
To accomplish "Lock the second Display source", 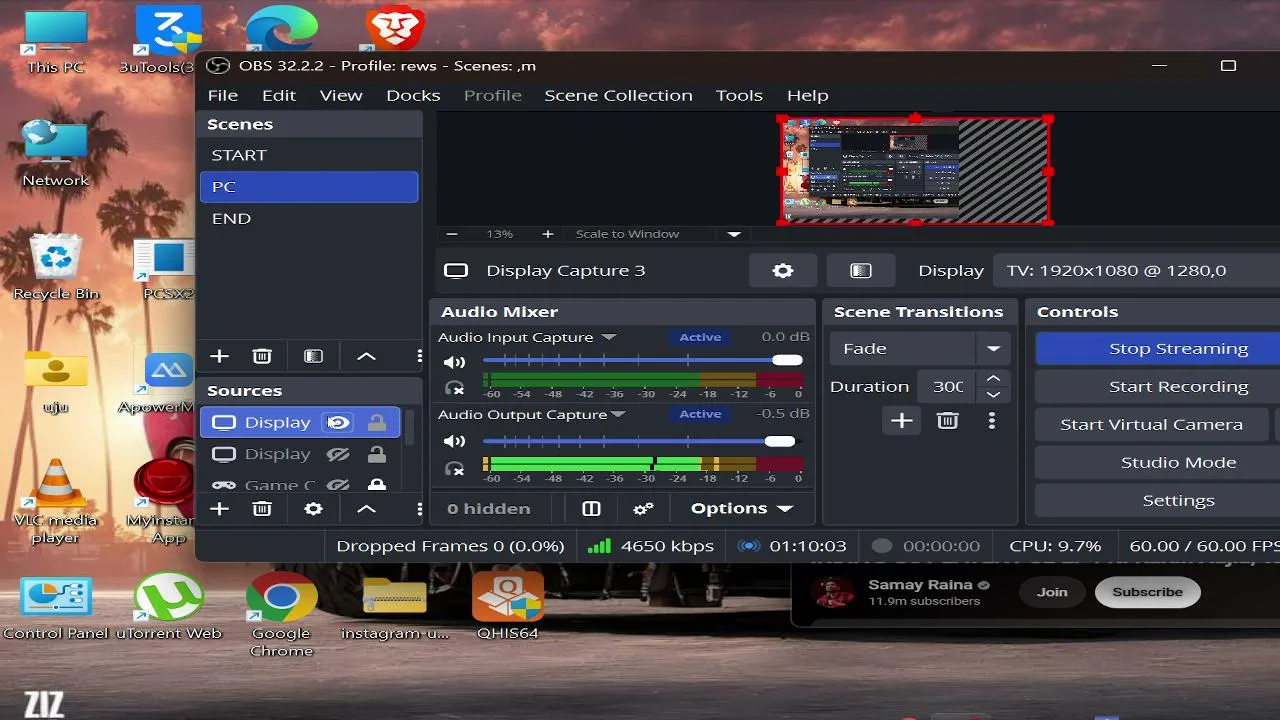I will [377, 455].
